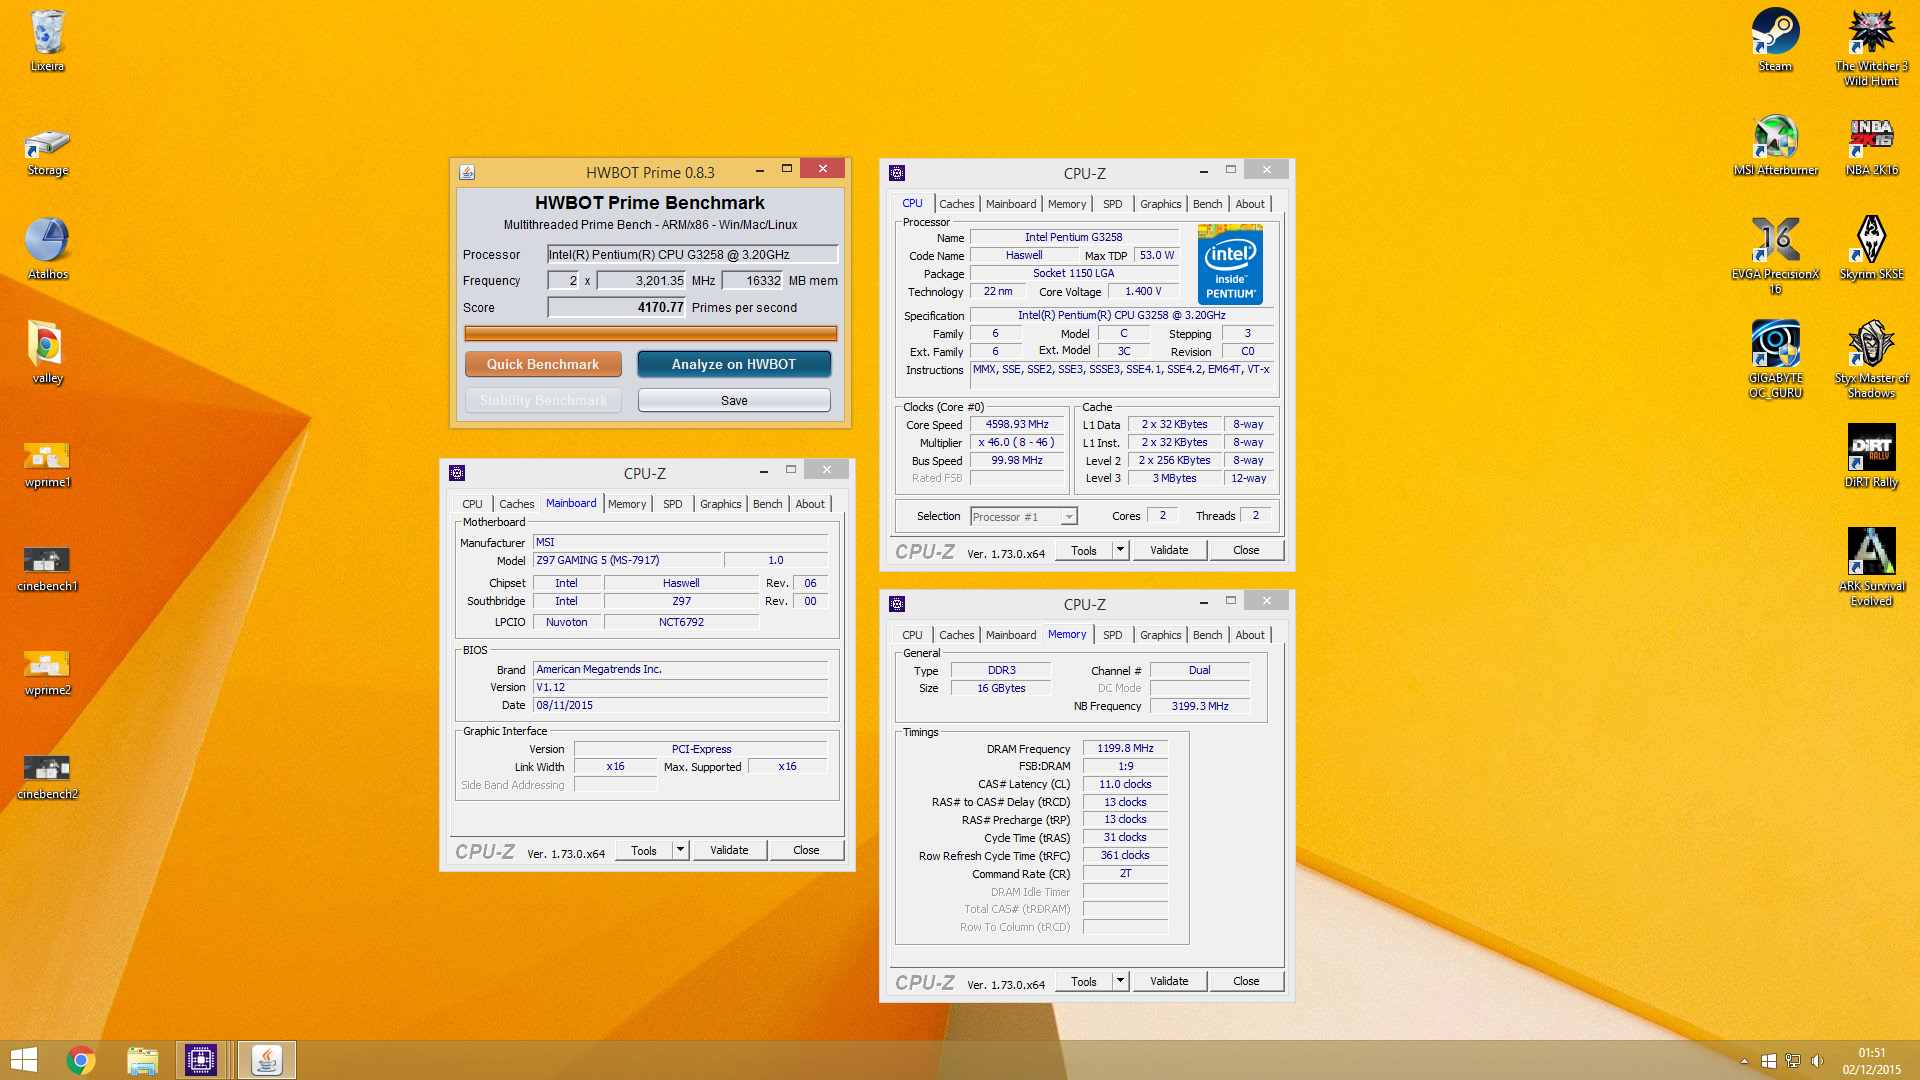This screenshot has height=1080, width=1920.
Task: Click the Intel Pentium logo image
Action: click(1230, 265)
